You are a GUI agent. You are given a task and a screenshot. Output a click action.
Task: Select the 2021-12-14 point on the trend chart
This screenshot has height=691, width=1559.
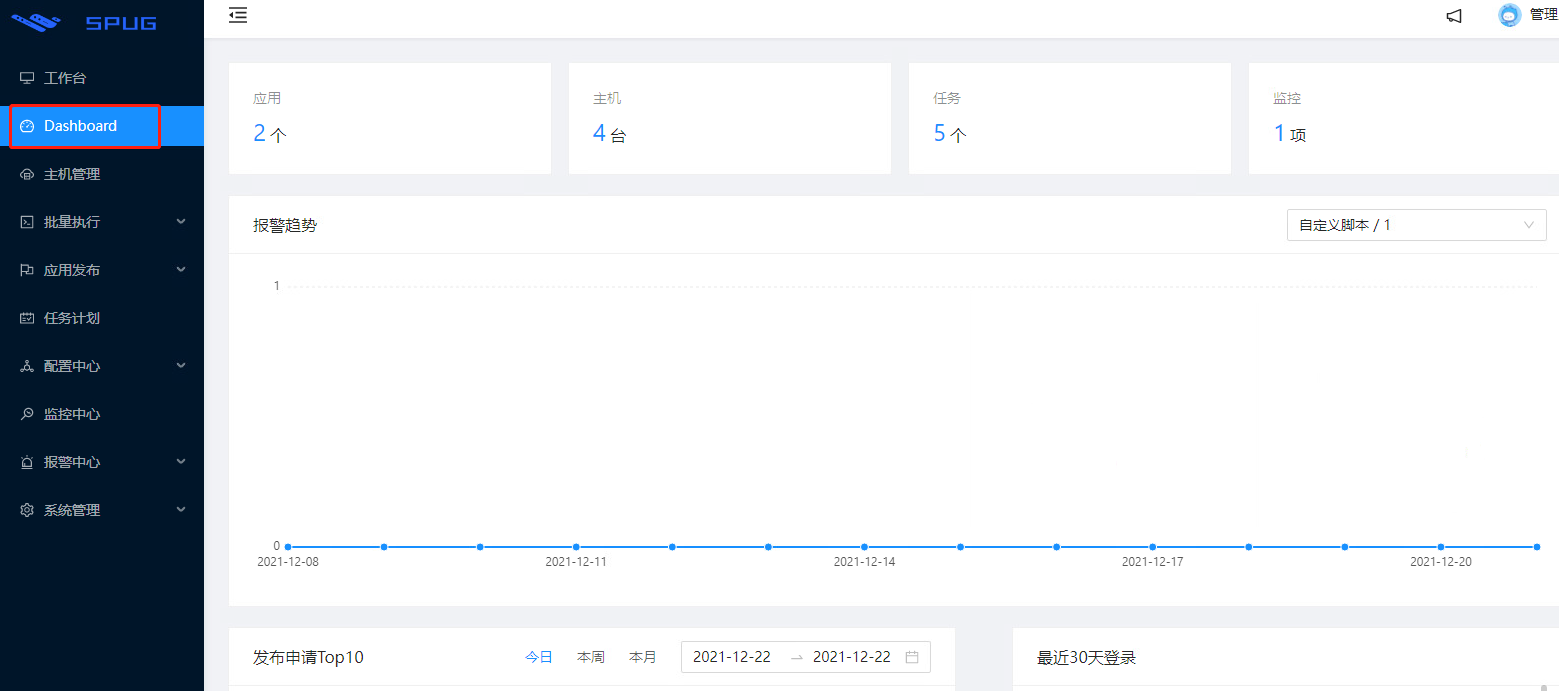(x=864, y=547)
